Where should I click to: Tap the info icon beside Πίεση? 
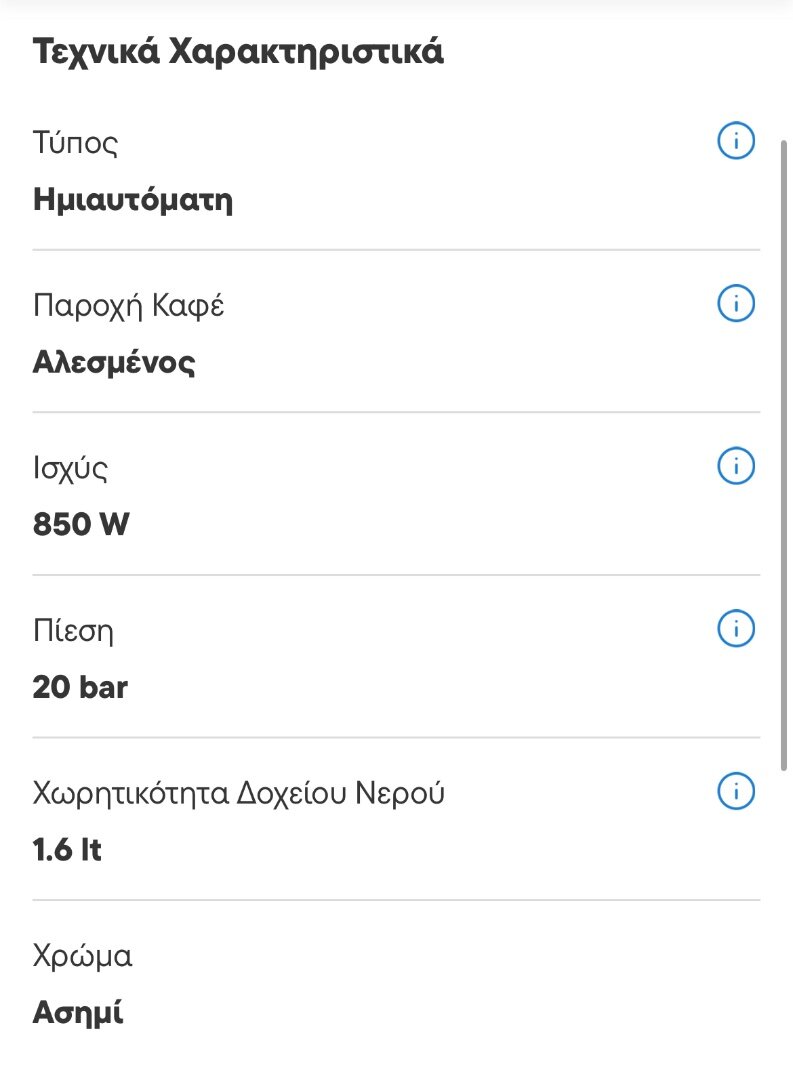coord(736,629)
